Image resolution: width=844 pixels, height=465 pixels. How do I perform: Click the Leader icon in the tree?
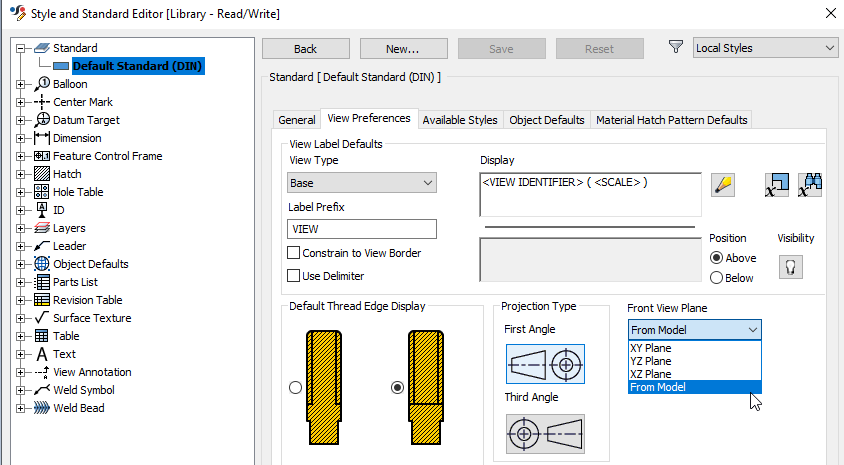pos(42,246)
